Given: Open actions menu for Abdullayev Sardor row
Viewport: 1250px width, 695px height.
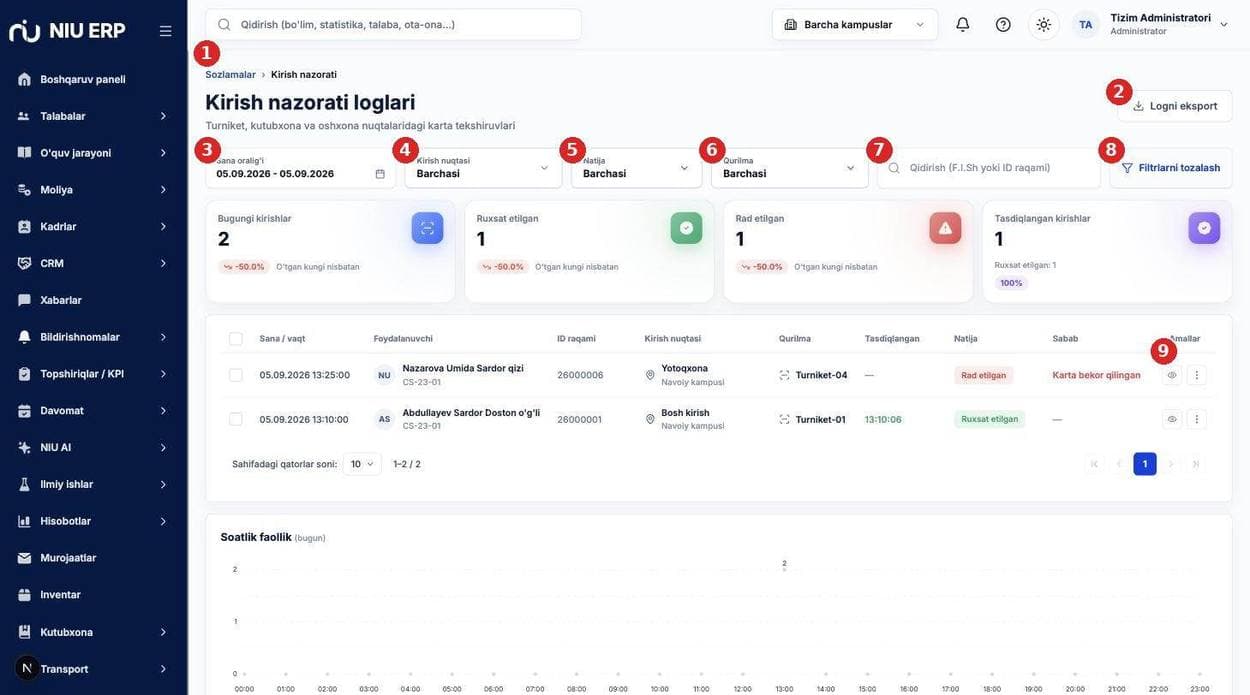Looking at the screenshot, I should pos(1197,419).
